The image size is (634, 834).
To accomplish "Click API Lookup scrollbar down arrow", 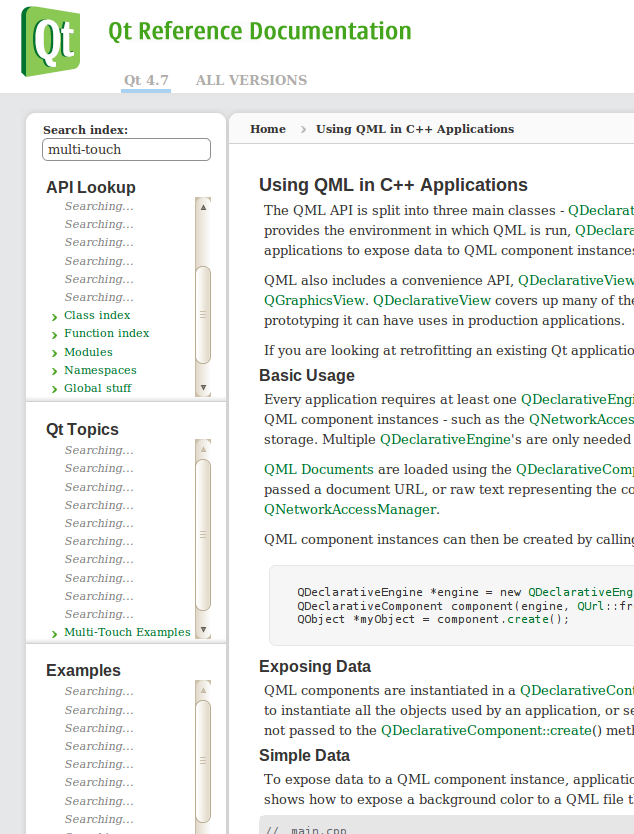I will point(203,388).
